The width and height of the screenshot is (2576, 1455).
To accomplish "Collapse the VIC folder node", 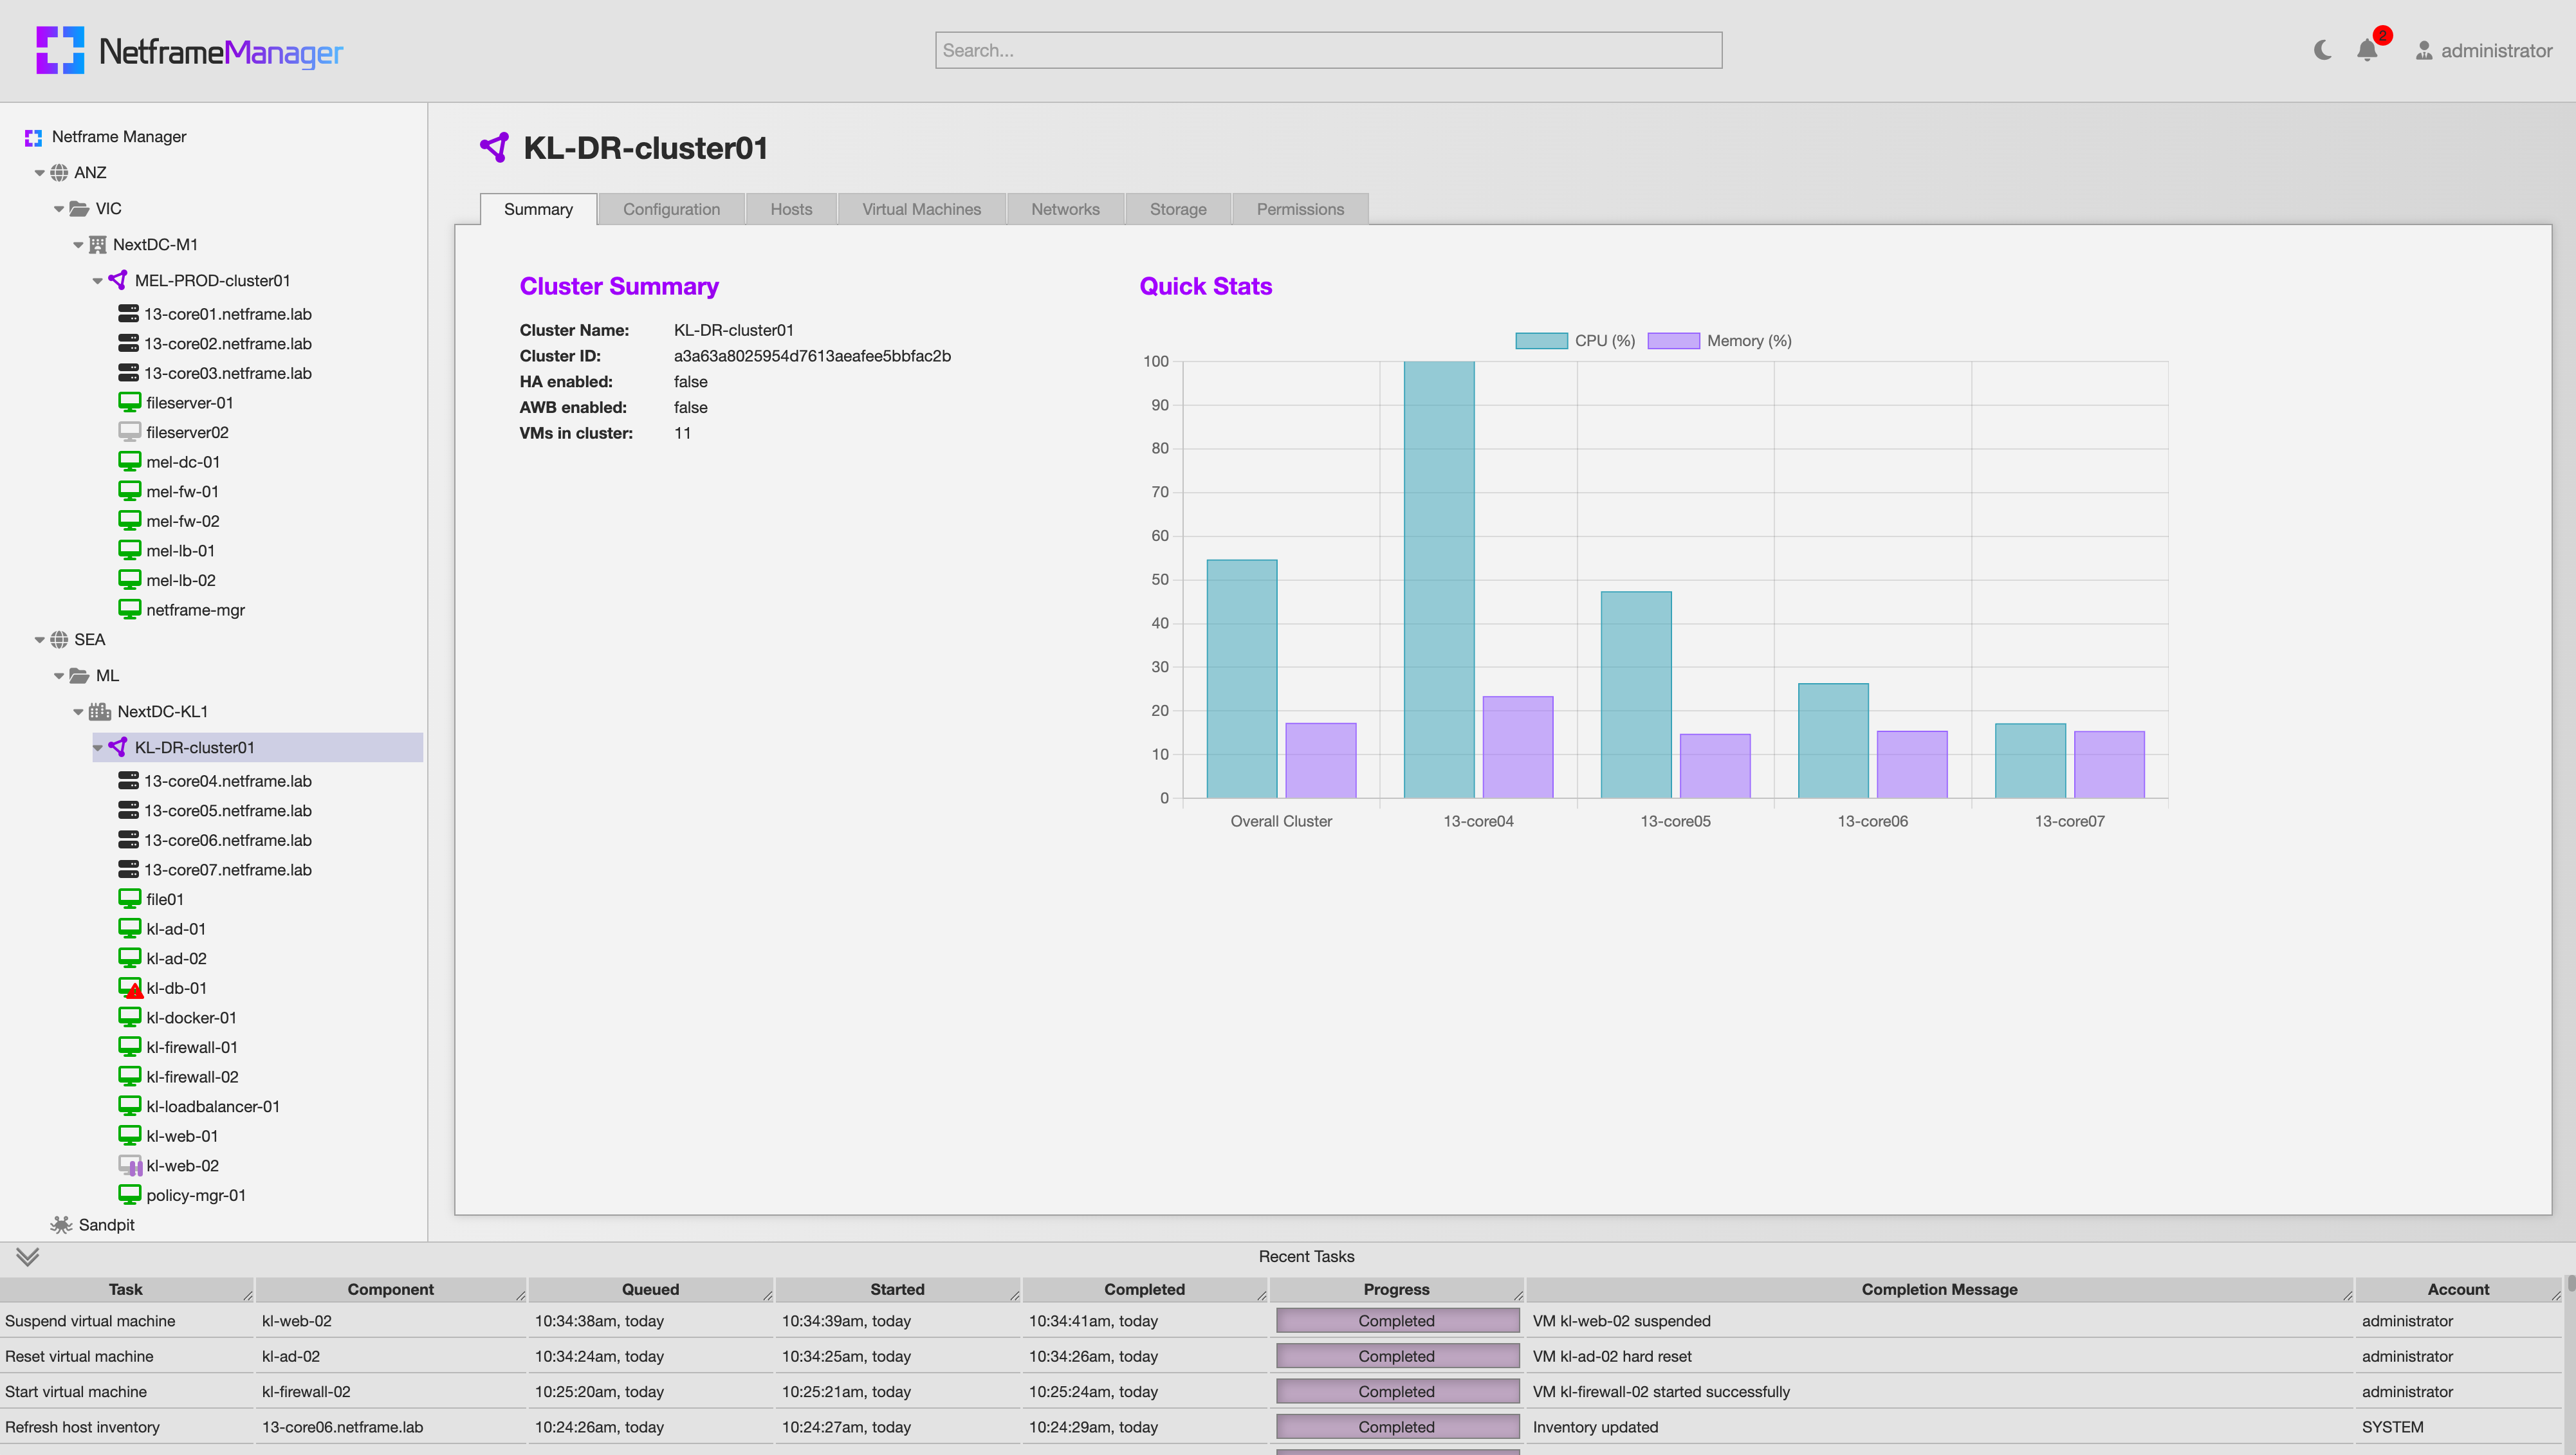I will 59,209.
